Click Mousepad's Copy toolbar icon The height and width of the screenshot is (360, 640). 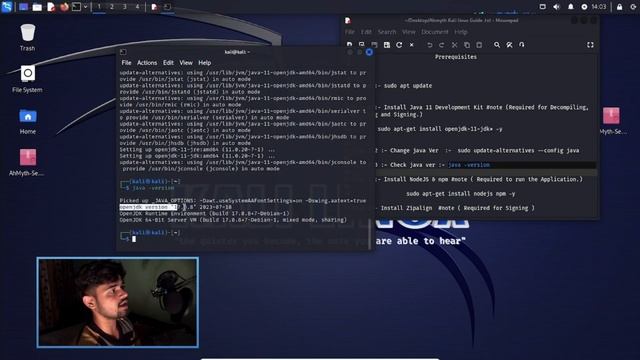point(467,45)
